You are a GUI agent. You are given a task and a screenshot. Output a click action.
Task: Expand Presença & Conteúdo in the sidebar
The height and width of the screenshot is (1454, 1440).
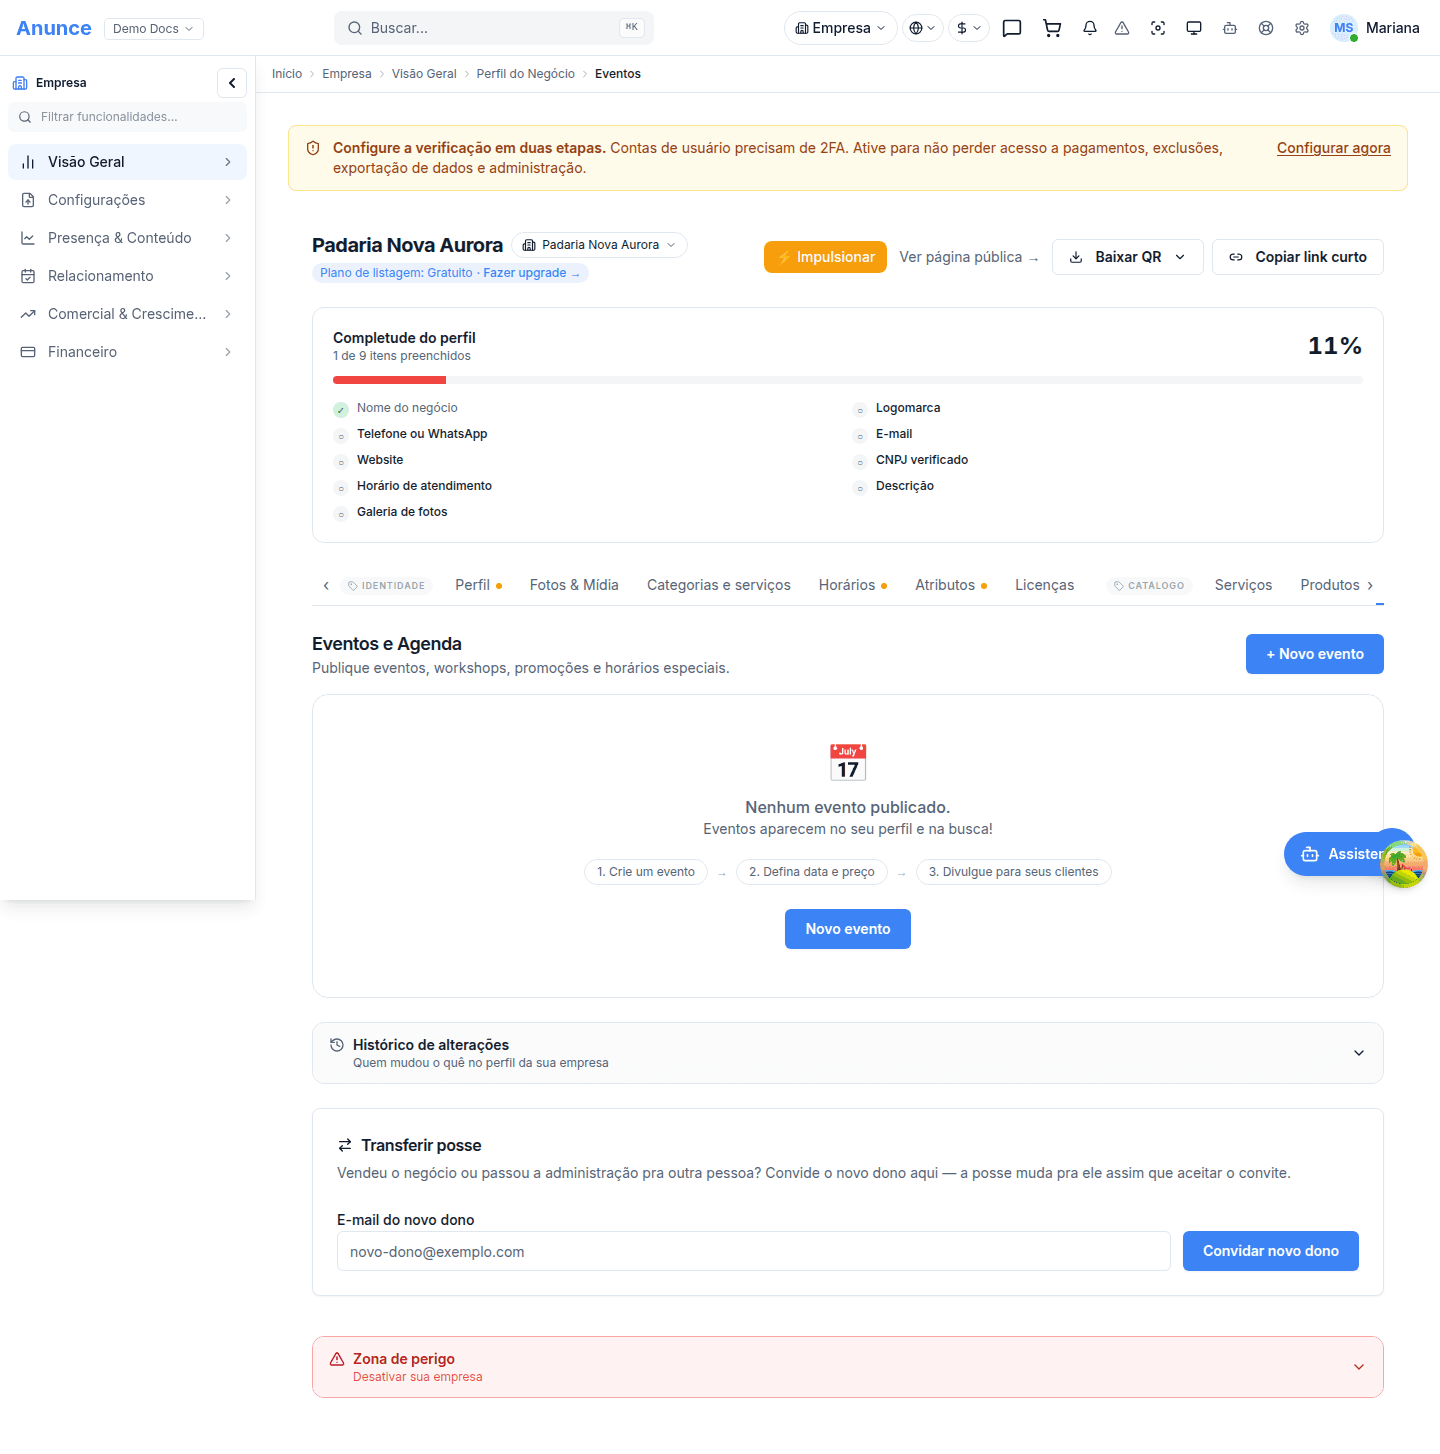(127, 238)
